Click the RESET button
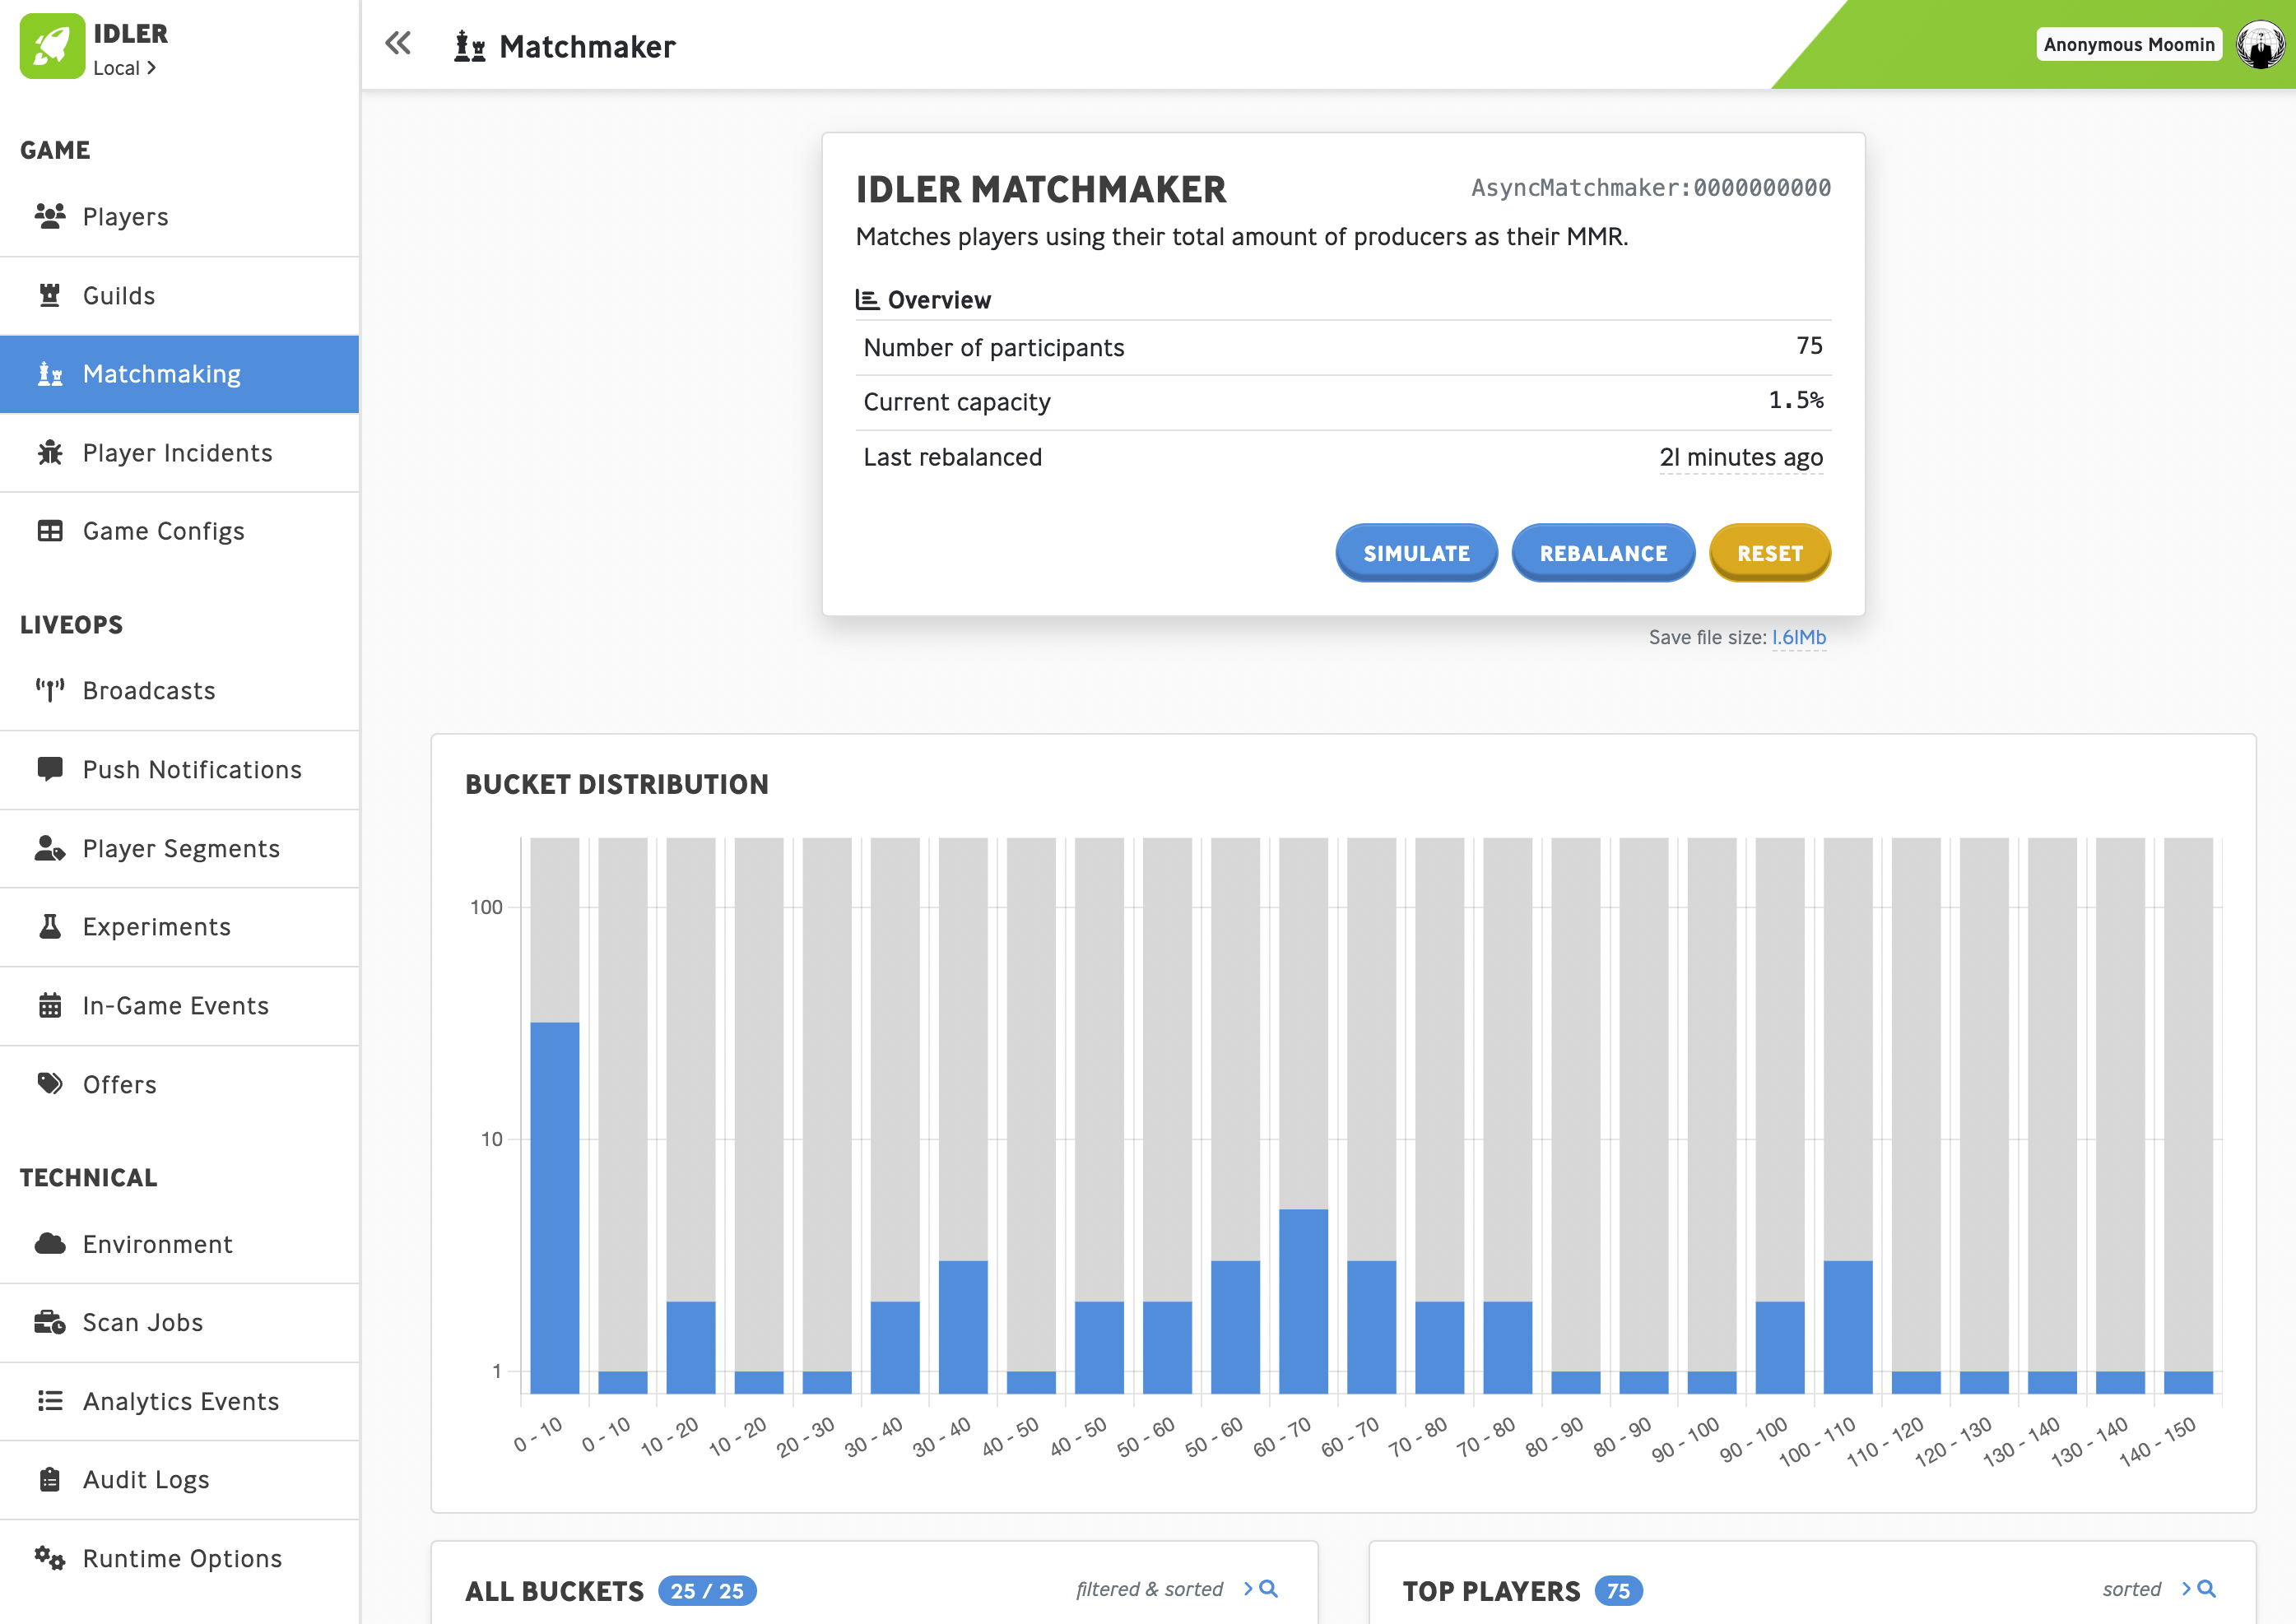 [x=1768, y=552]
